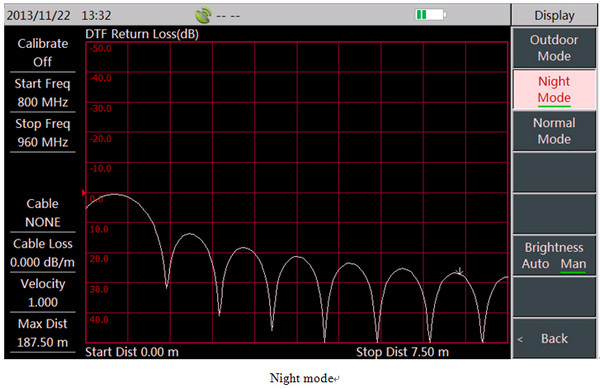Screen dimensions: 600x389
Task: Click the GPS satellite status icon
Action: coord(203,16)
